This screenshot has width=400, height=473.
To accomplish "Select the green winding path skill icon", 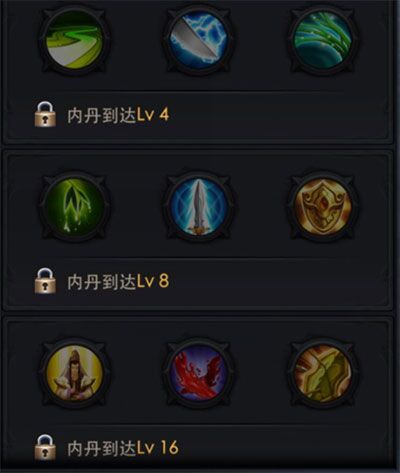I will click(74, 40).
